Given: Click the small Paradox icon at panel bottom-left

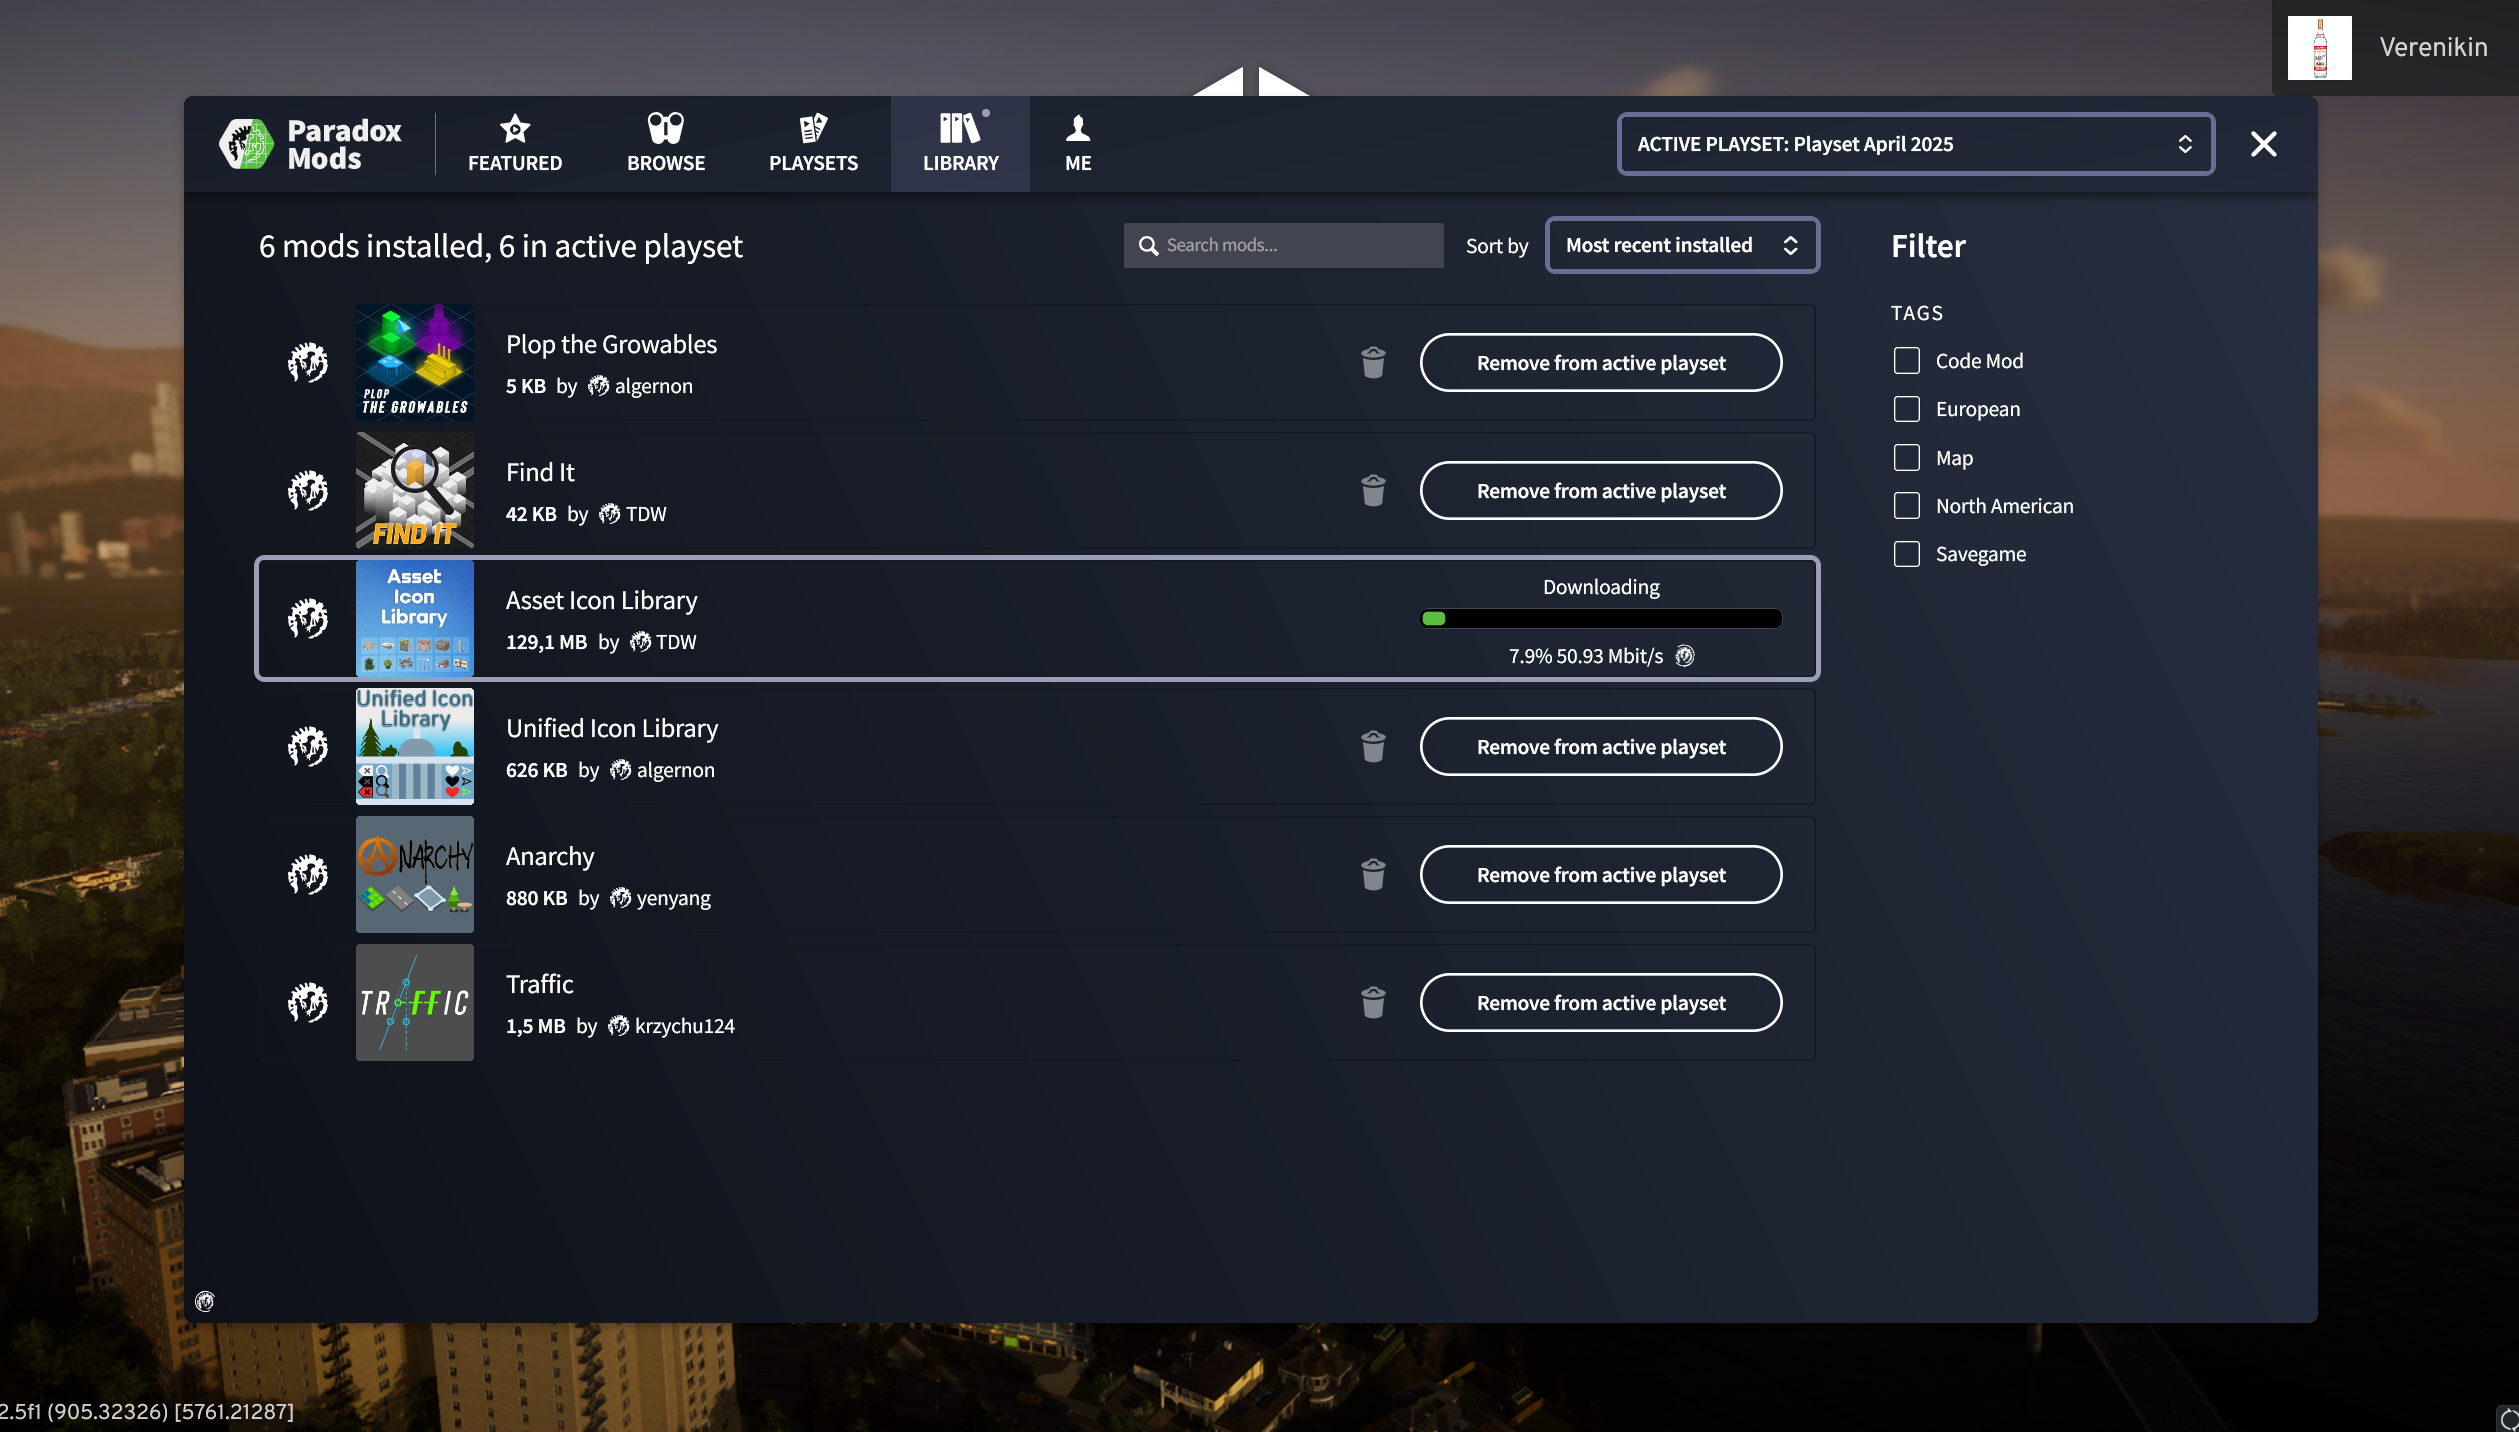Looking at the screenshot, I should click(205, 1300).
